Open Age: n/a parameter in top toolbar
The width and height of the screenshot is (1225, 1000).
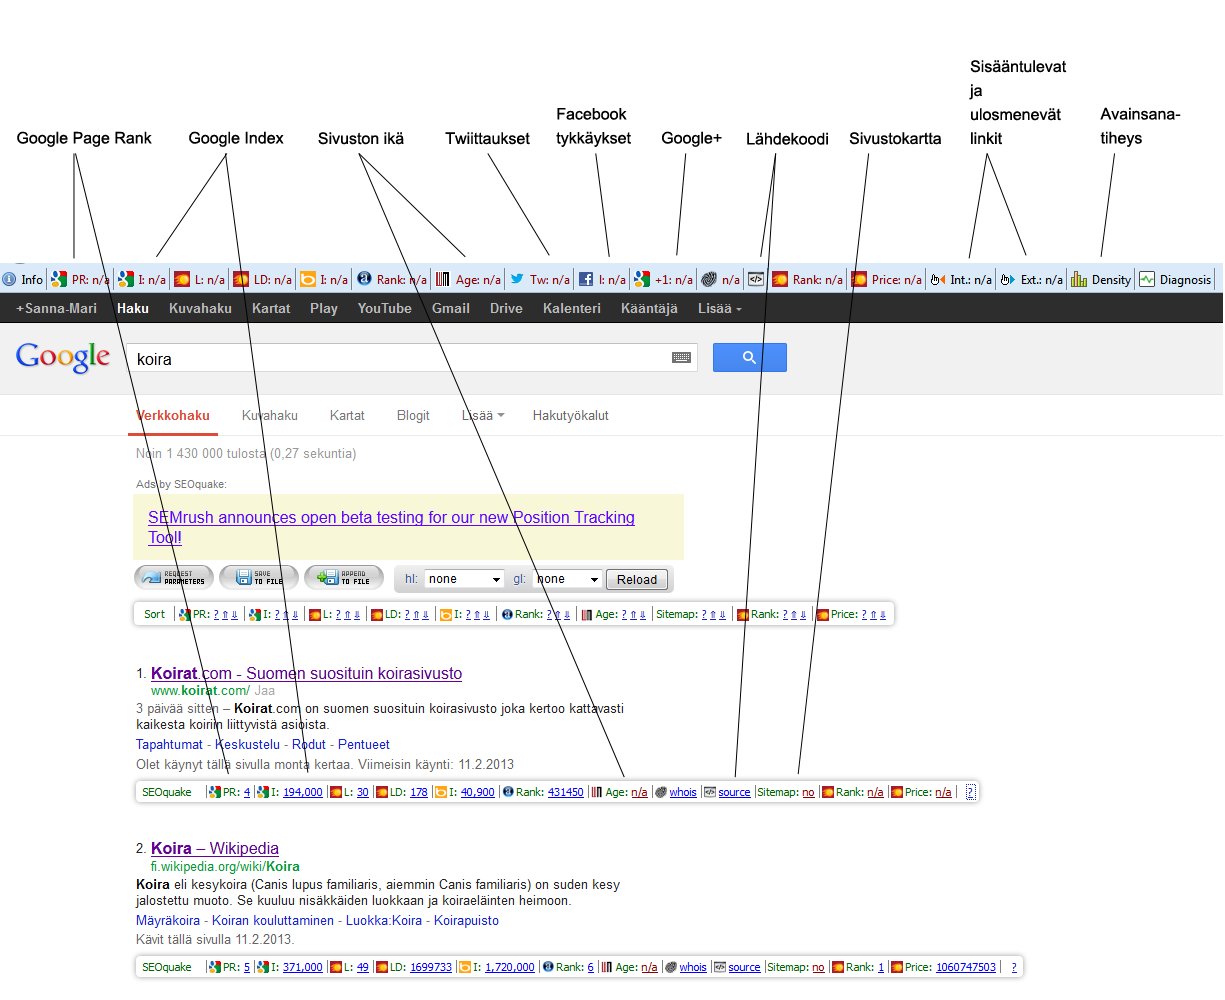pos(468,280)
